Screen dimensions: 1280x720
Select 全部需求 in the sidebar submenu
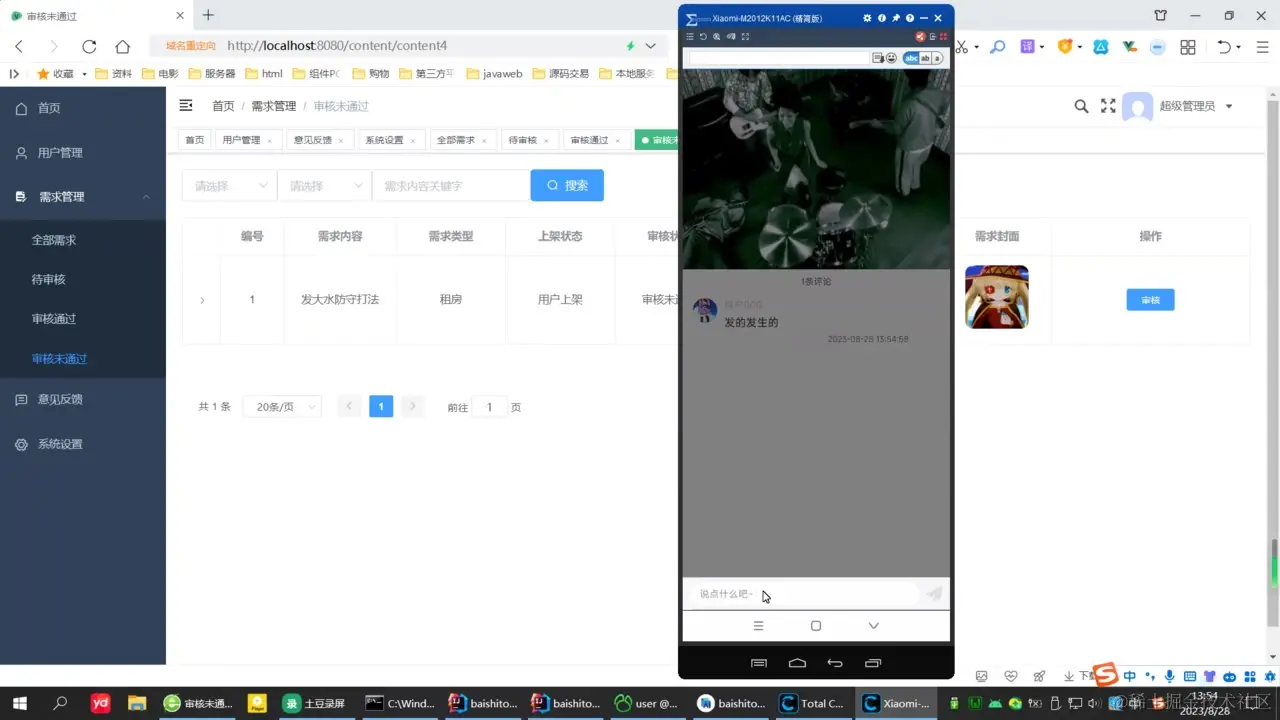(x=83, y=240)
